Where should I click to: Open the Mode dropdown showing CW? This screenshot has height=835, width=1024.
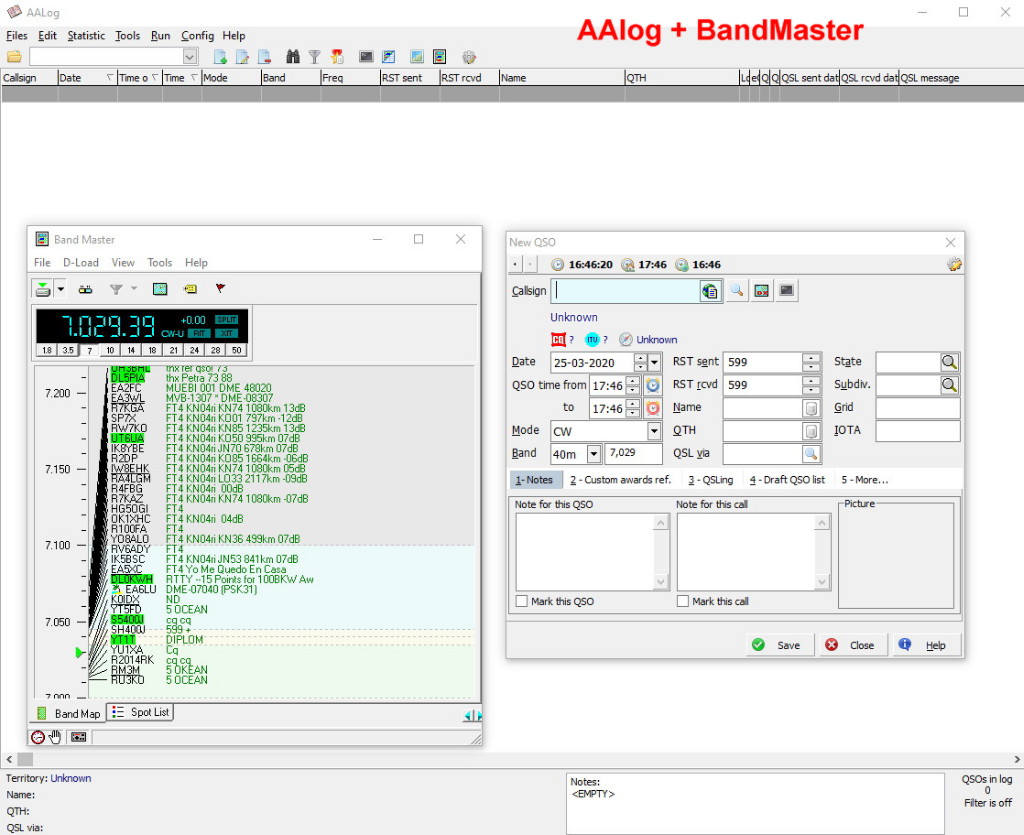[654, 431]
